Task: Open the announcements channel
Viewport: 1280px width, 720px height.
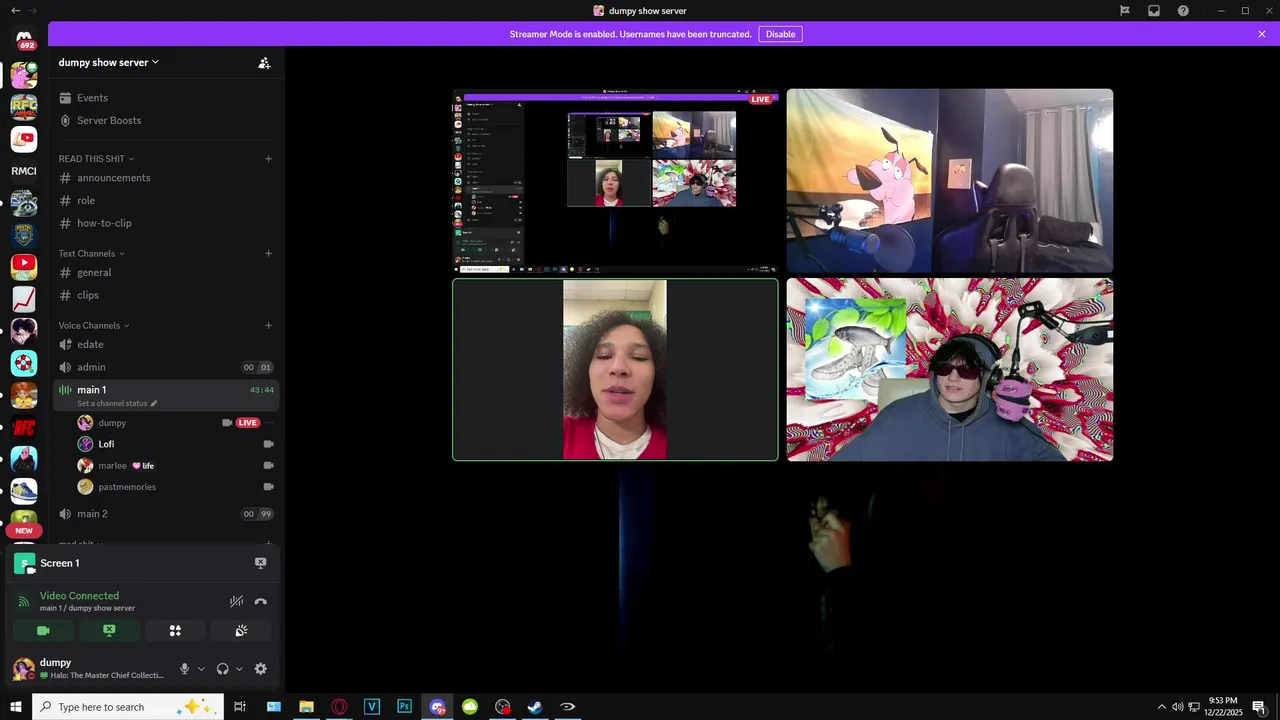Action: [166, 178]
